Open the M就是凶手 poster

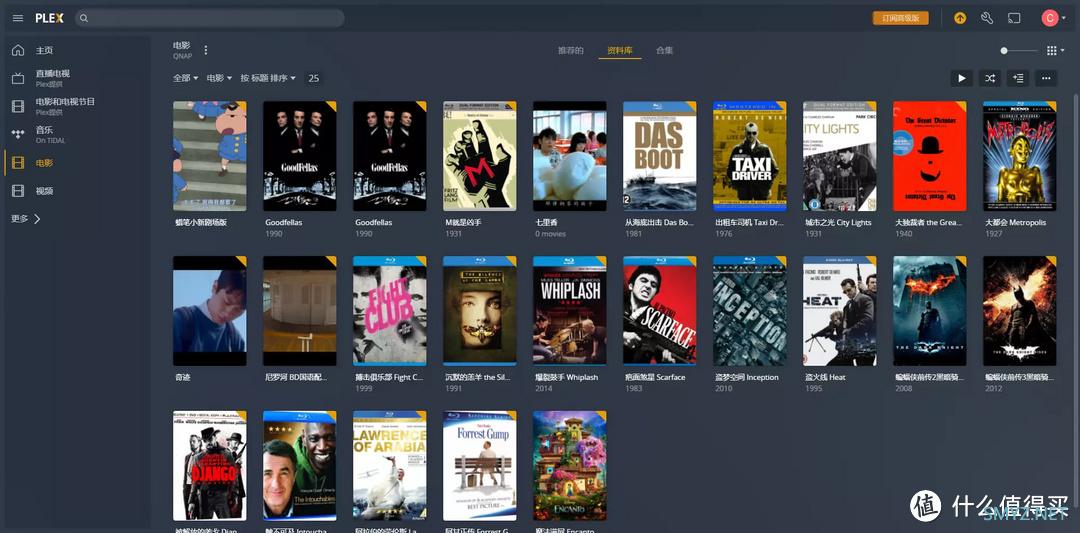[479, 156]
